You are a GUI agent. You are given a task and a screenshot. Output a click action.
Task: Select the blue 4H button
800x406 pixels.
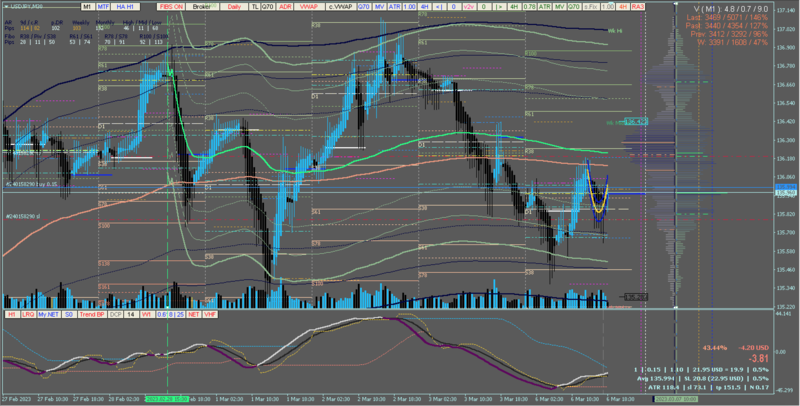point(424,7)
